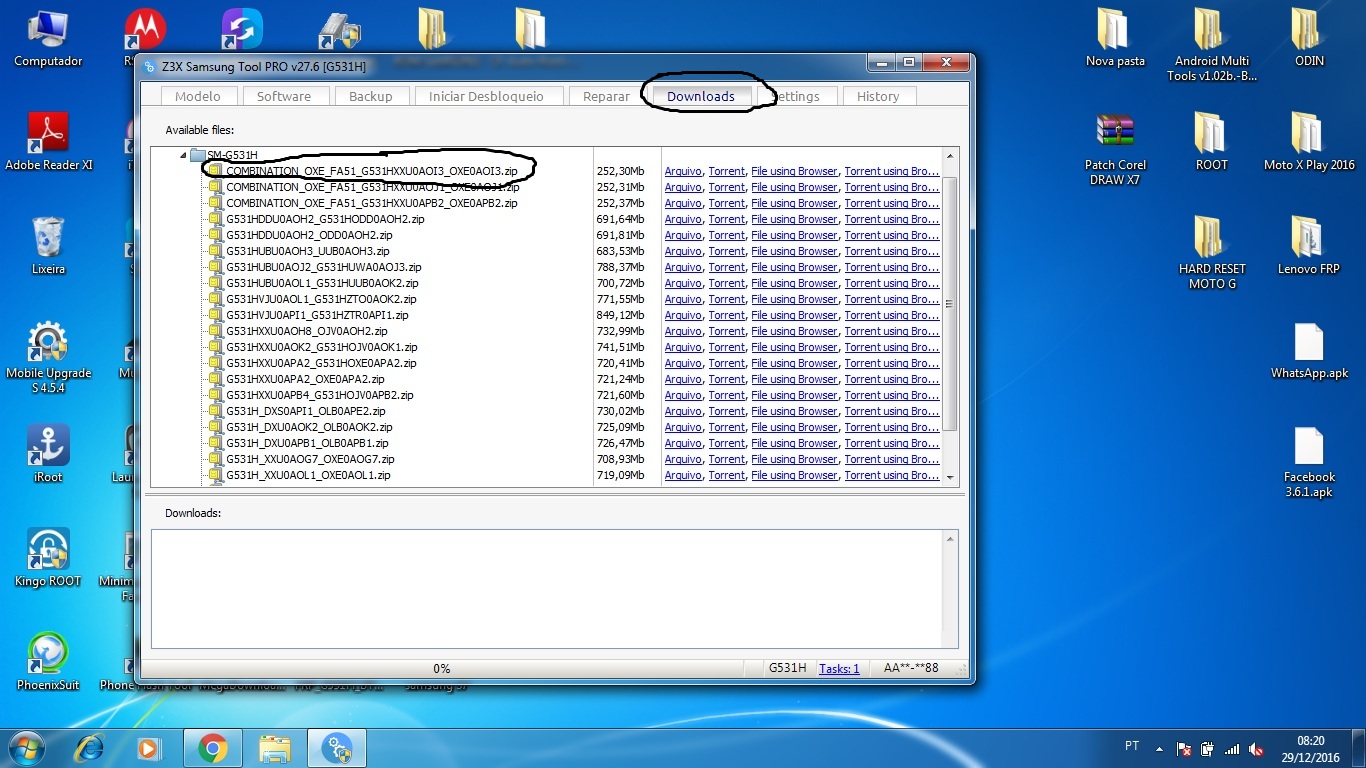
Task: Launch the iRoot desktop shortcut
Action: pos(48,454)
